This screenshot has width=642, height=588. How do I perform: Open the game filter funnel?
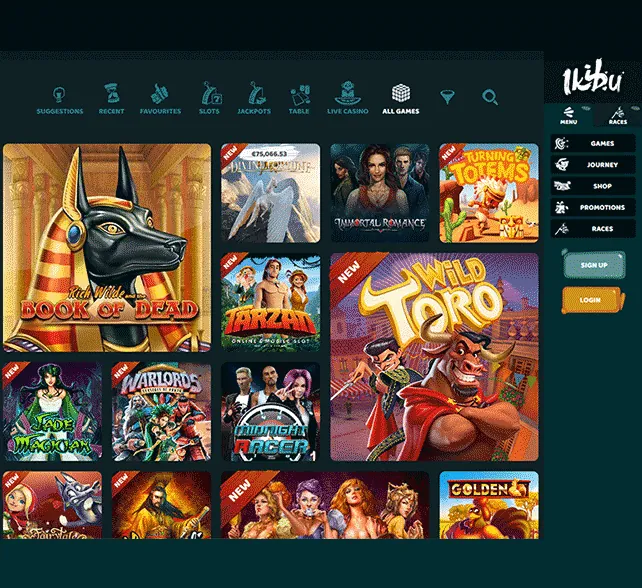pos(447,97)
